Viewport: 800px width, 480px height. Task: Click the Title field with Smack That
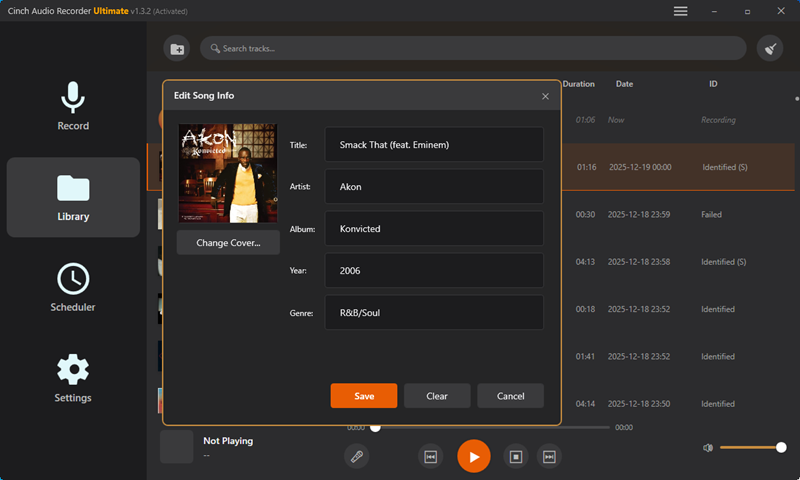click(433, 144)
